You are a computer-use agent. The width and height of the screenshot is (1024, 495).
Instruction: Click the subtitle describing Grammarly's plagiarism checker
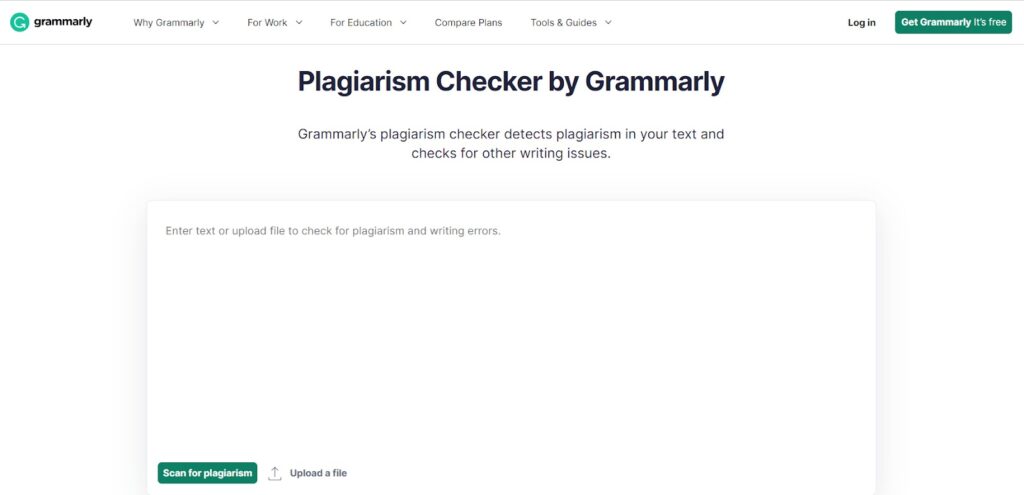511,144
